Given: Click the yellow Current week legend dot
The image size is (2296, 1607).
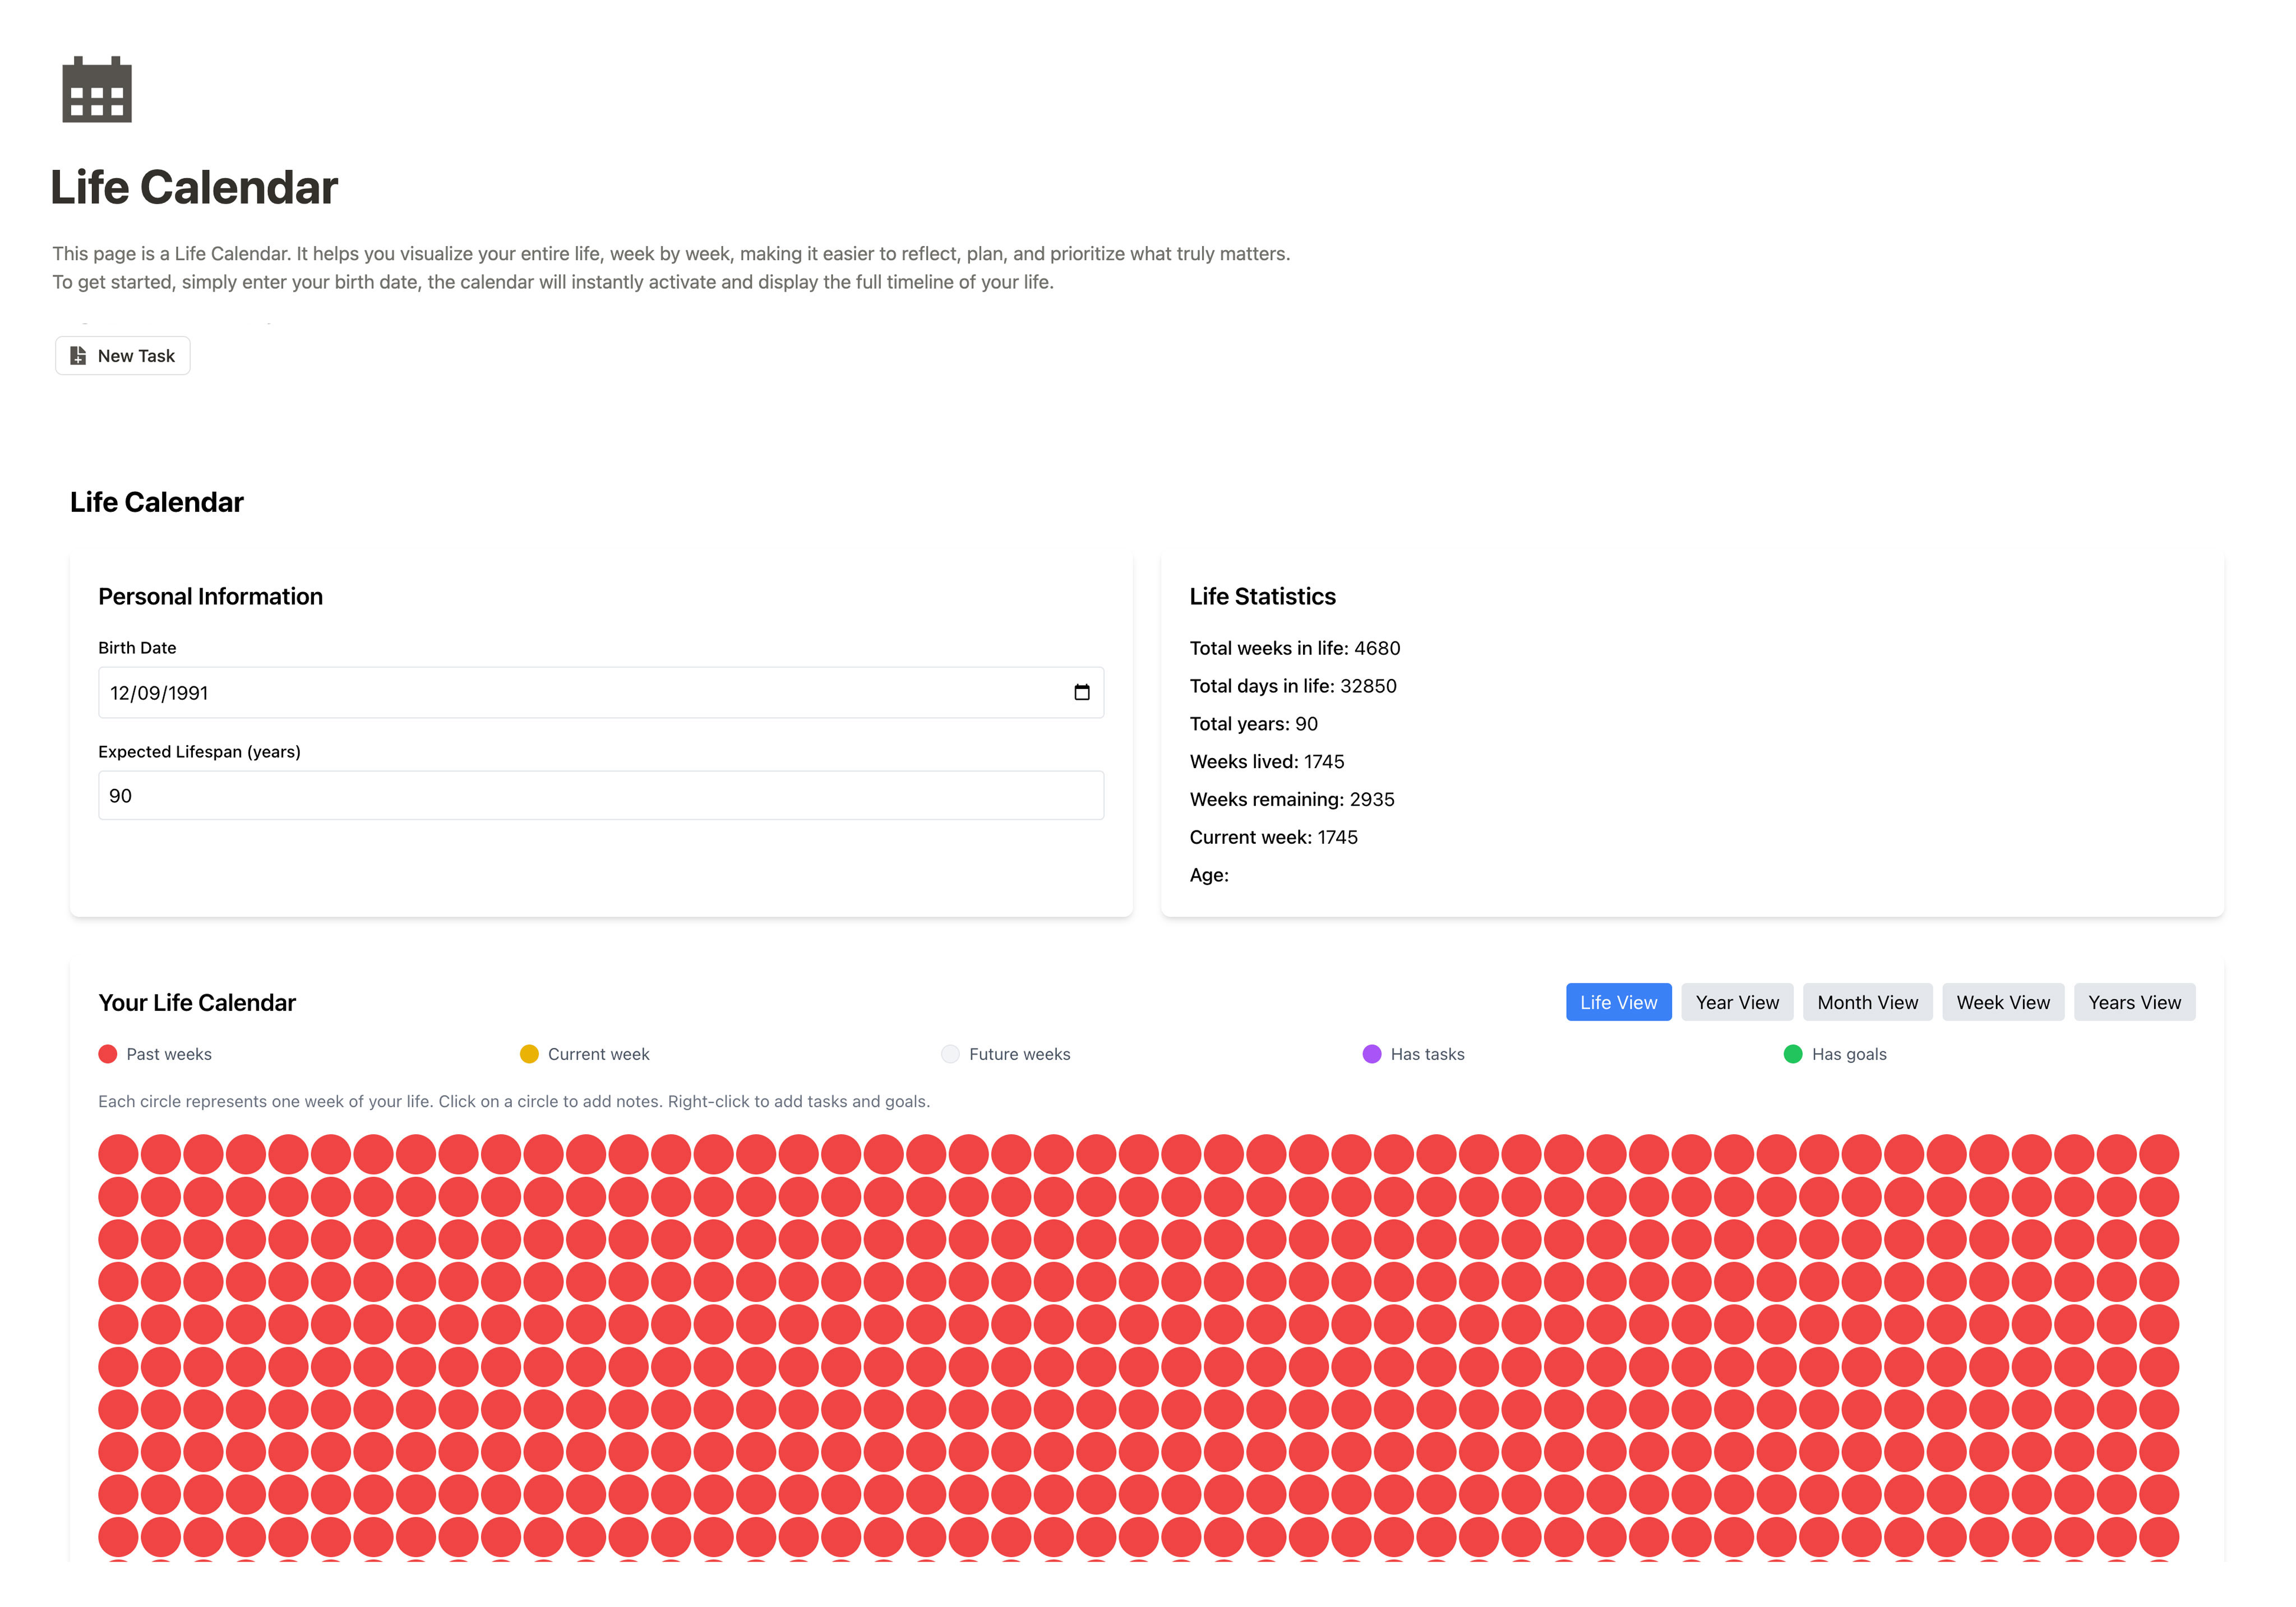Looking at the screenshot, I should coord(529,1054).
